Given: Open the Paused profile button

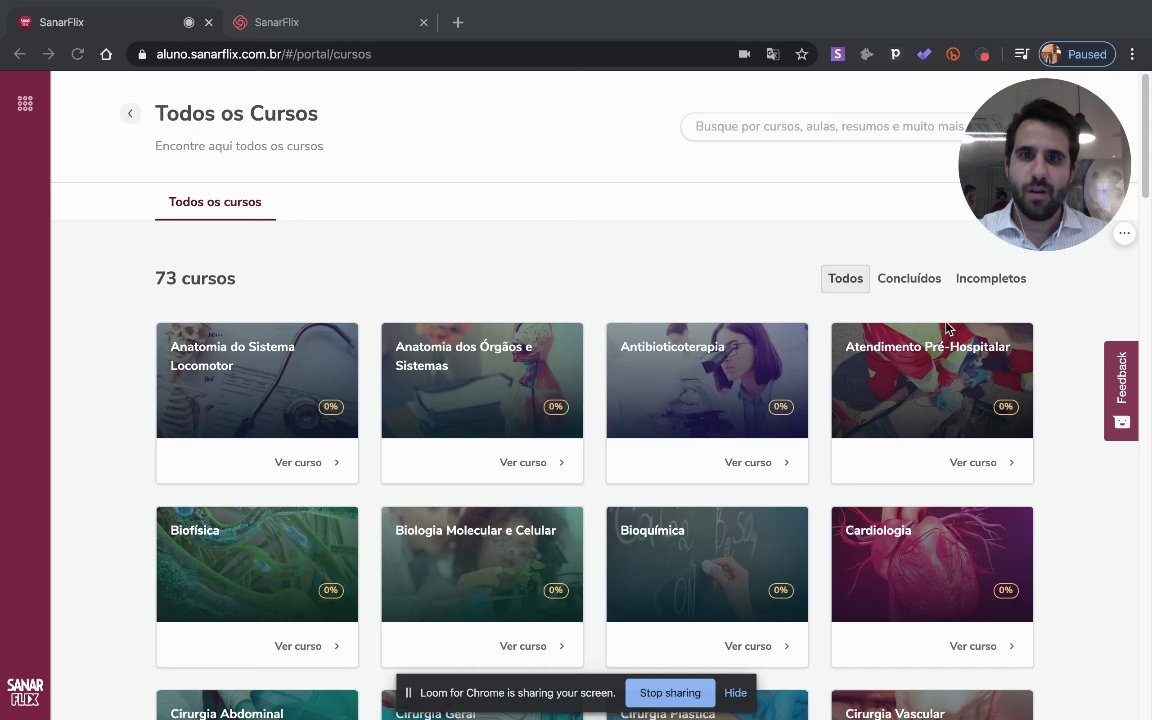Looking at the screenshot, I should (x=1077, y=54).
